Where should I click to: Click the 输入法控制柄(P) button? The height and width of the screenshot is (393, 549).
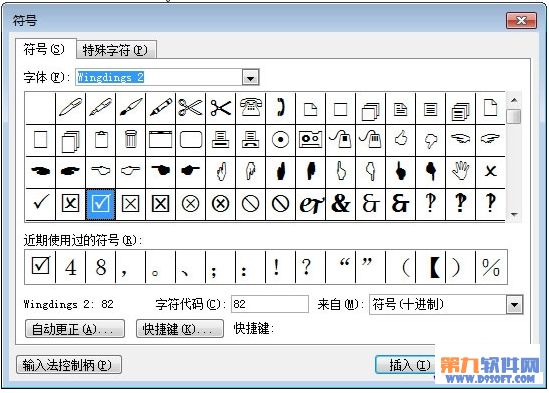(x=69, y=365)
